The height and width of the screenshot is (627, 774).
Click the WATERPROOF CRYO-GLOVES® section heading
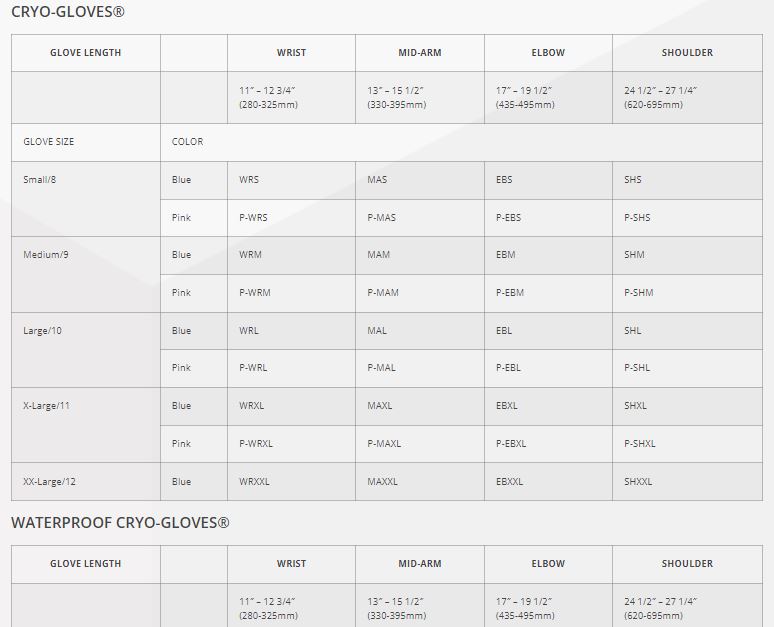pos(120,523)
